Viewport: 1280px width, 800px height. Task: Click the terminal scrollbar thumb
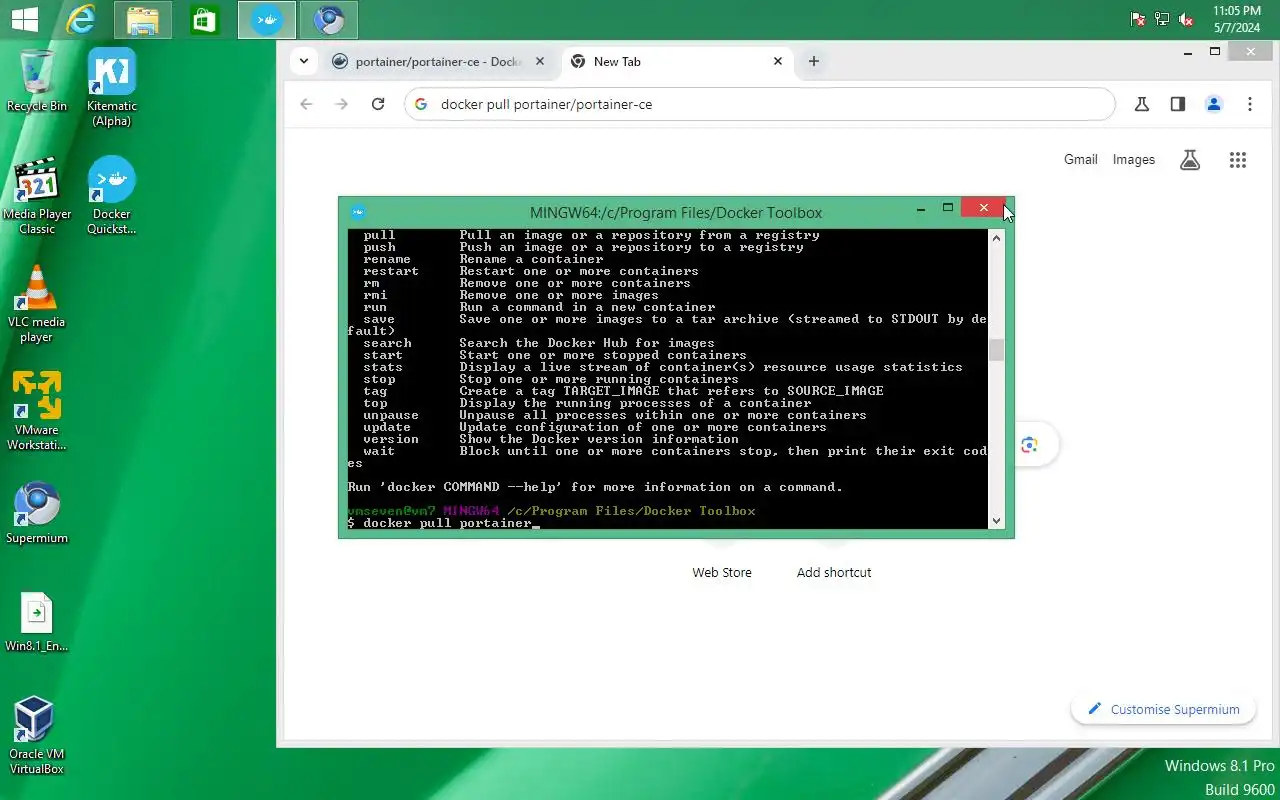(x=996, y=350)
